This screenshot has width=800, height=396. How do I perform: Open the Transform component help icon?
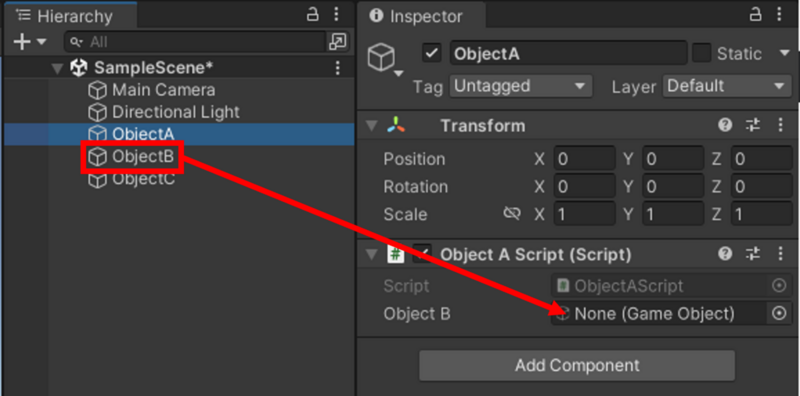[725, 125]
